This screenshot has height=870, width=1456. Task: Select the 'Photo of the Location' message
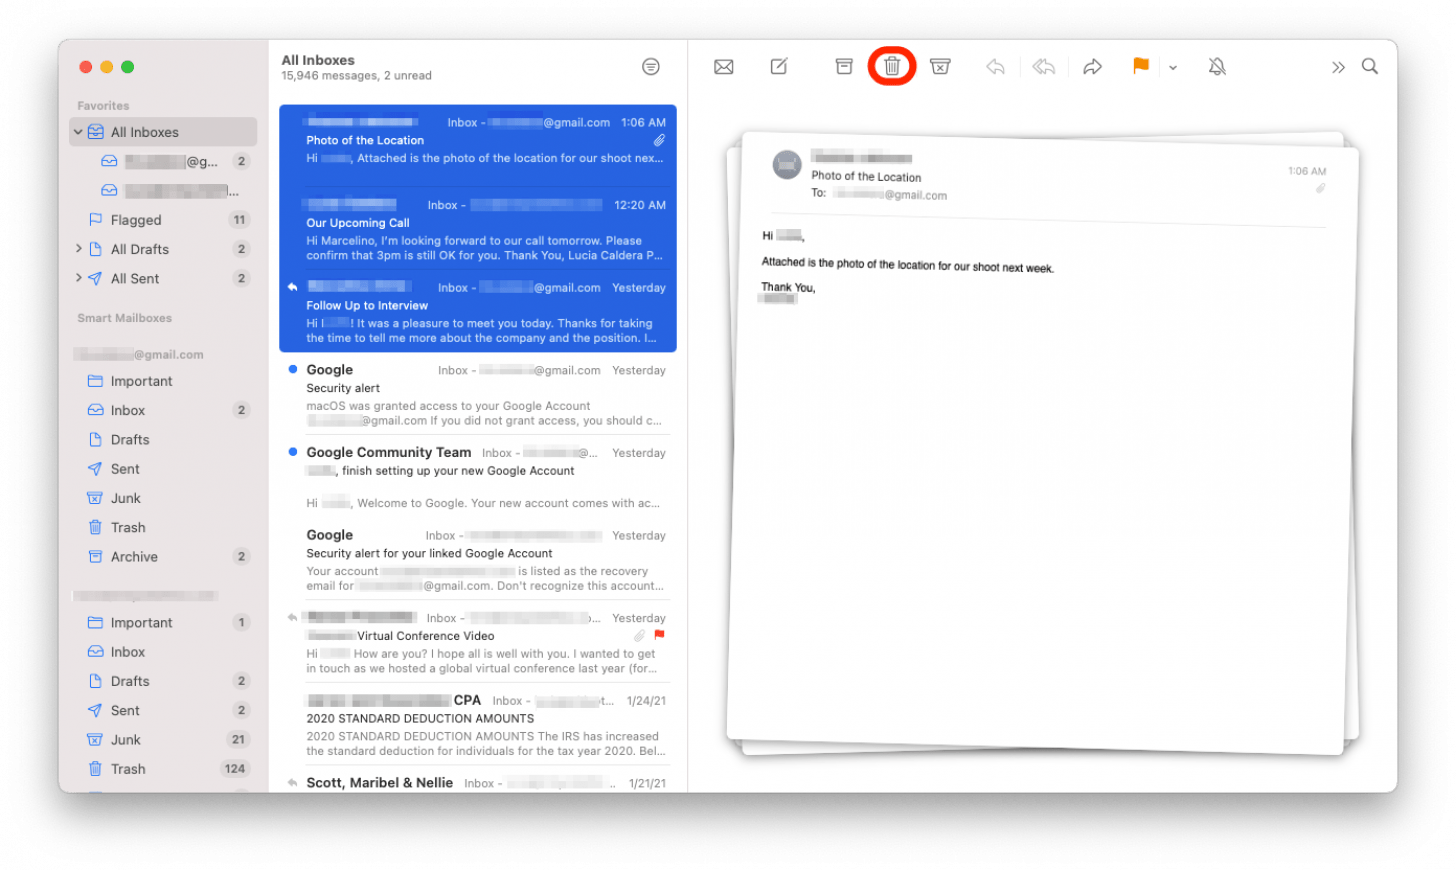click(x=478, y=146)
